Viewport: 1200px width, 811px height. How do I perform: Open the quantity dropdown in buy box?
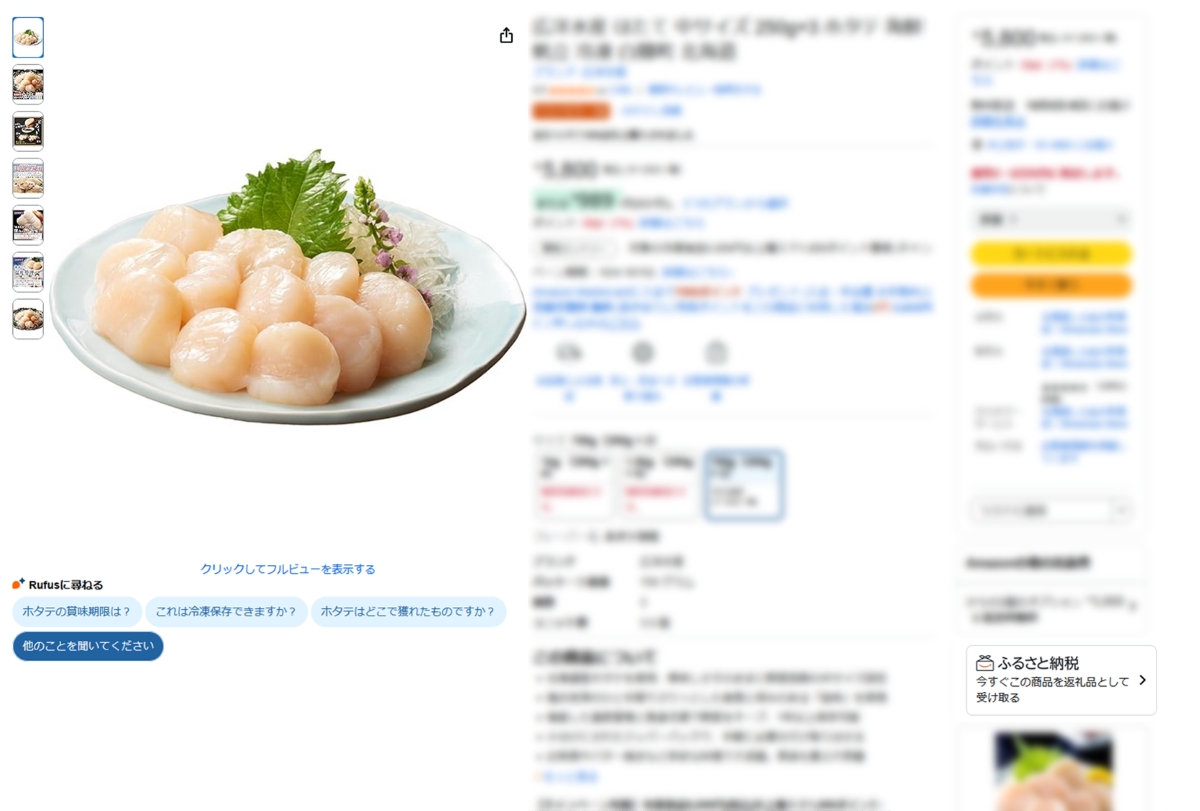pyautogui.click(x=1051, y=219)
